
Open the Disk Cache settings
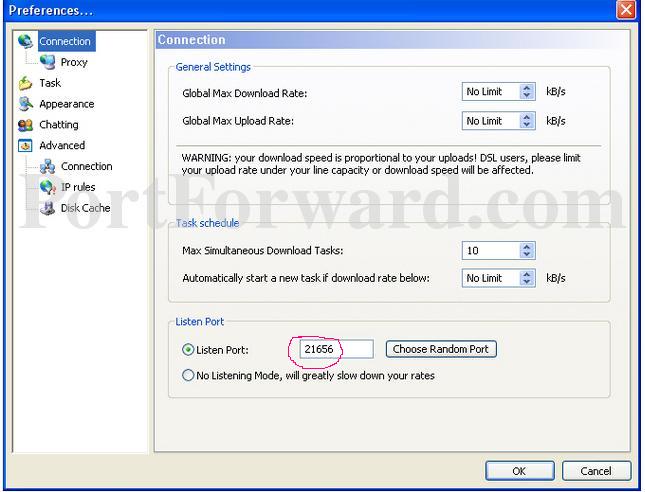point(86,208)
